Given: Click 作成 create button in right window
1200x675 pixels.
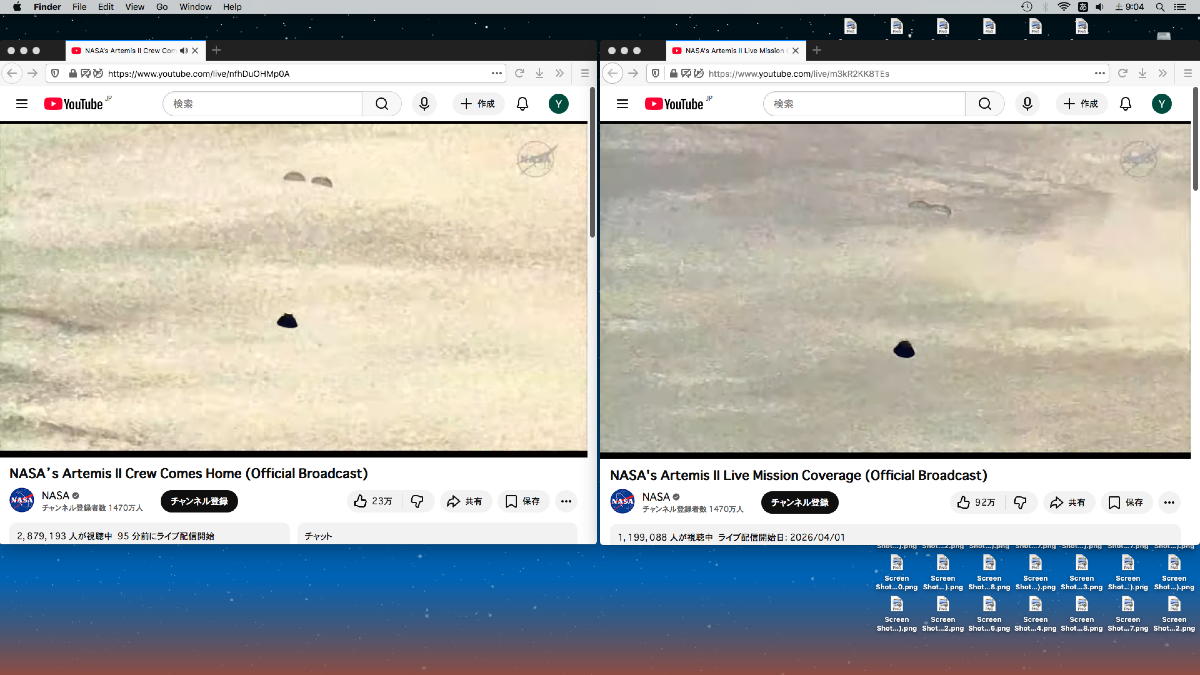Looking at the screenshot, I should pos(1080,104).
